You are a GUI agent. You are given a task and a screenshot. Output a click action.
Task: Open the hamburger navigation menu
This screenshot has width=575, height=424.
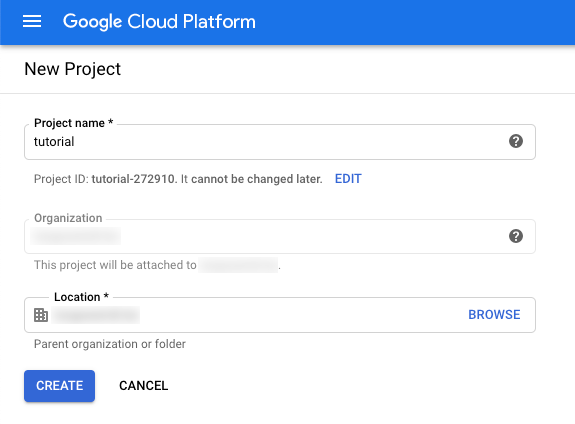coord(32,21)
